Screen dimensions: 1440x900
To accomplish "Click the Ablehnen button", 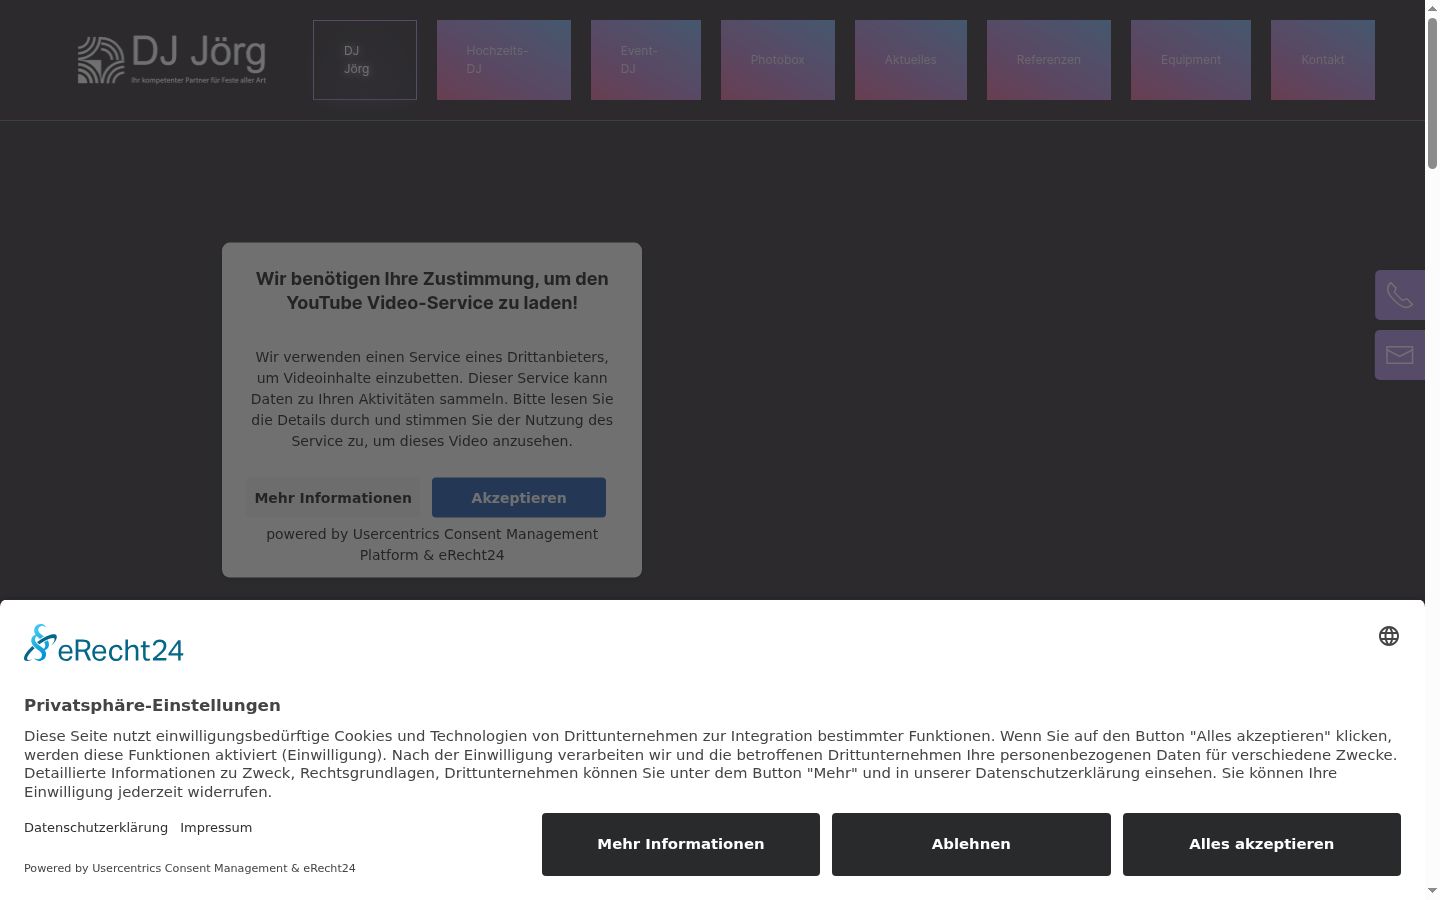I will (971, 844).
